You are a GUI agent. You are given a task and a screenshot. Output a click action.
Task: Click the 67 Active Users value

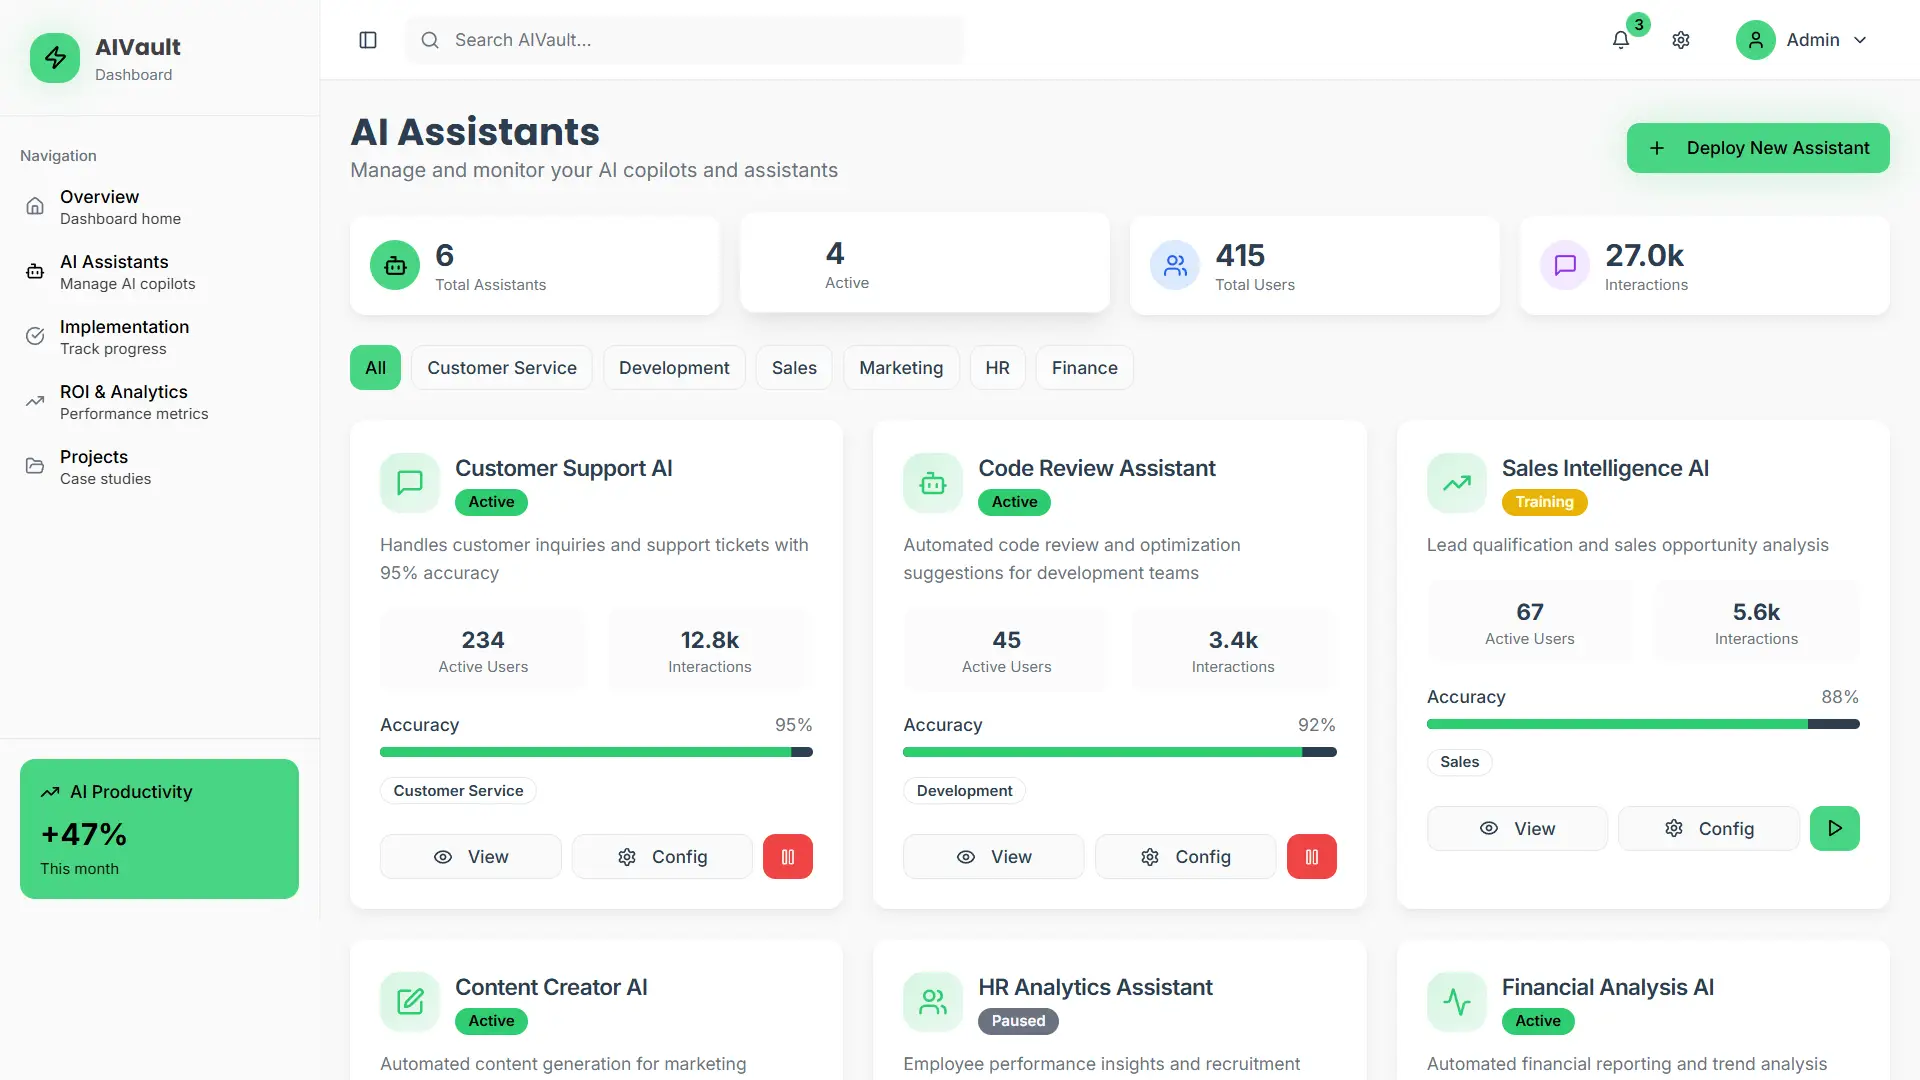1530,612
